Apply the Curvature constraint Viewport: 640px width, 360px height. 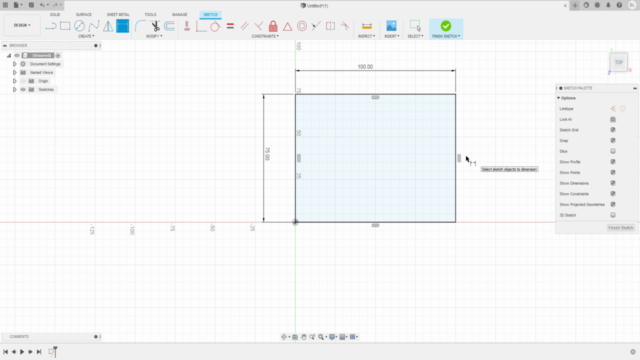click(345, 26)
